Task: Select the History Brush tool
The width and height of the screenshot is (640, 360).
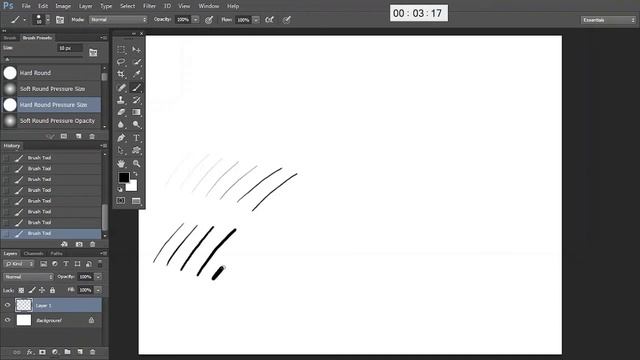Action: click(136, 100)
